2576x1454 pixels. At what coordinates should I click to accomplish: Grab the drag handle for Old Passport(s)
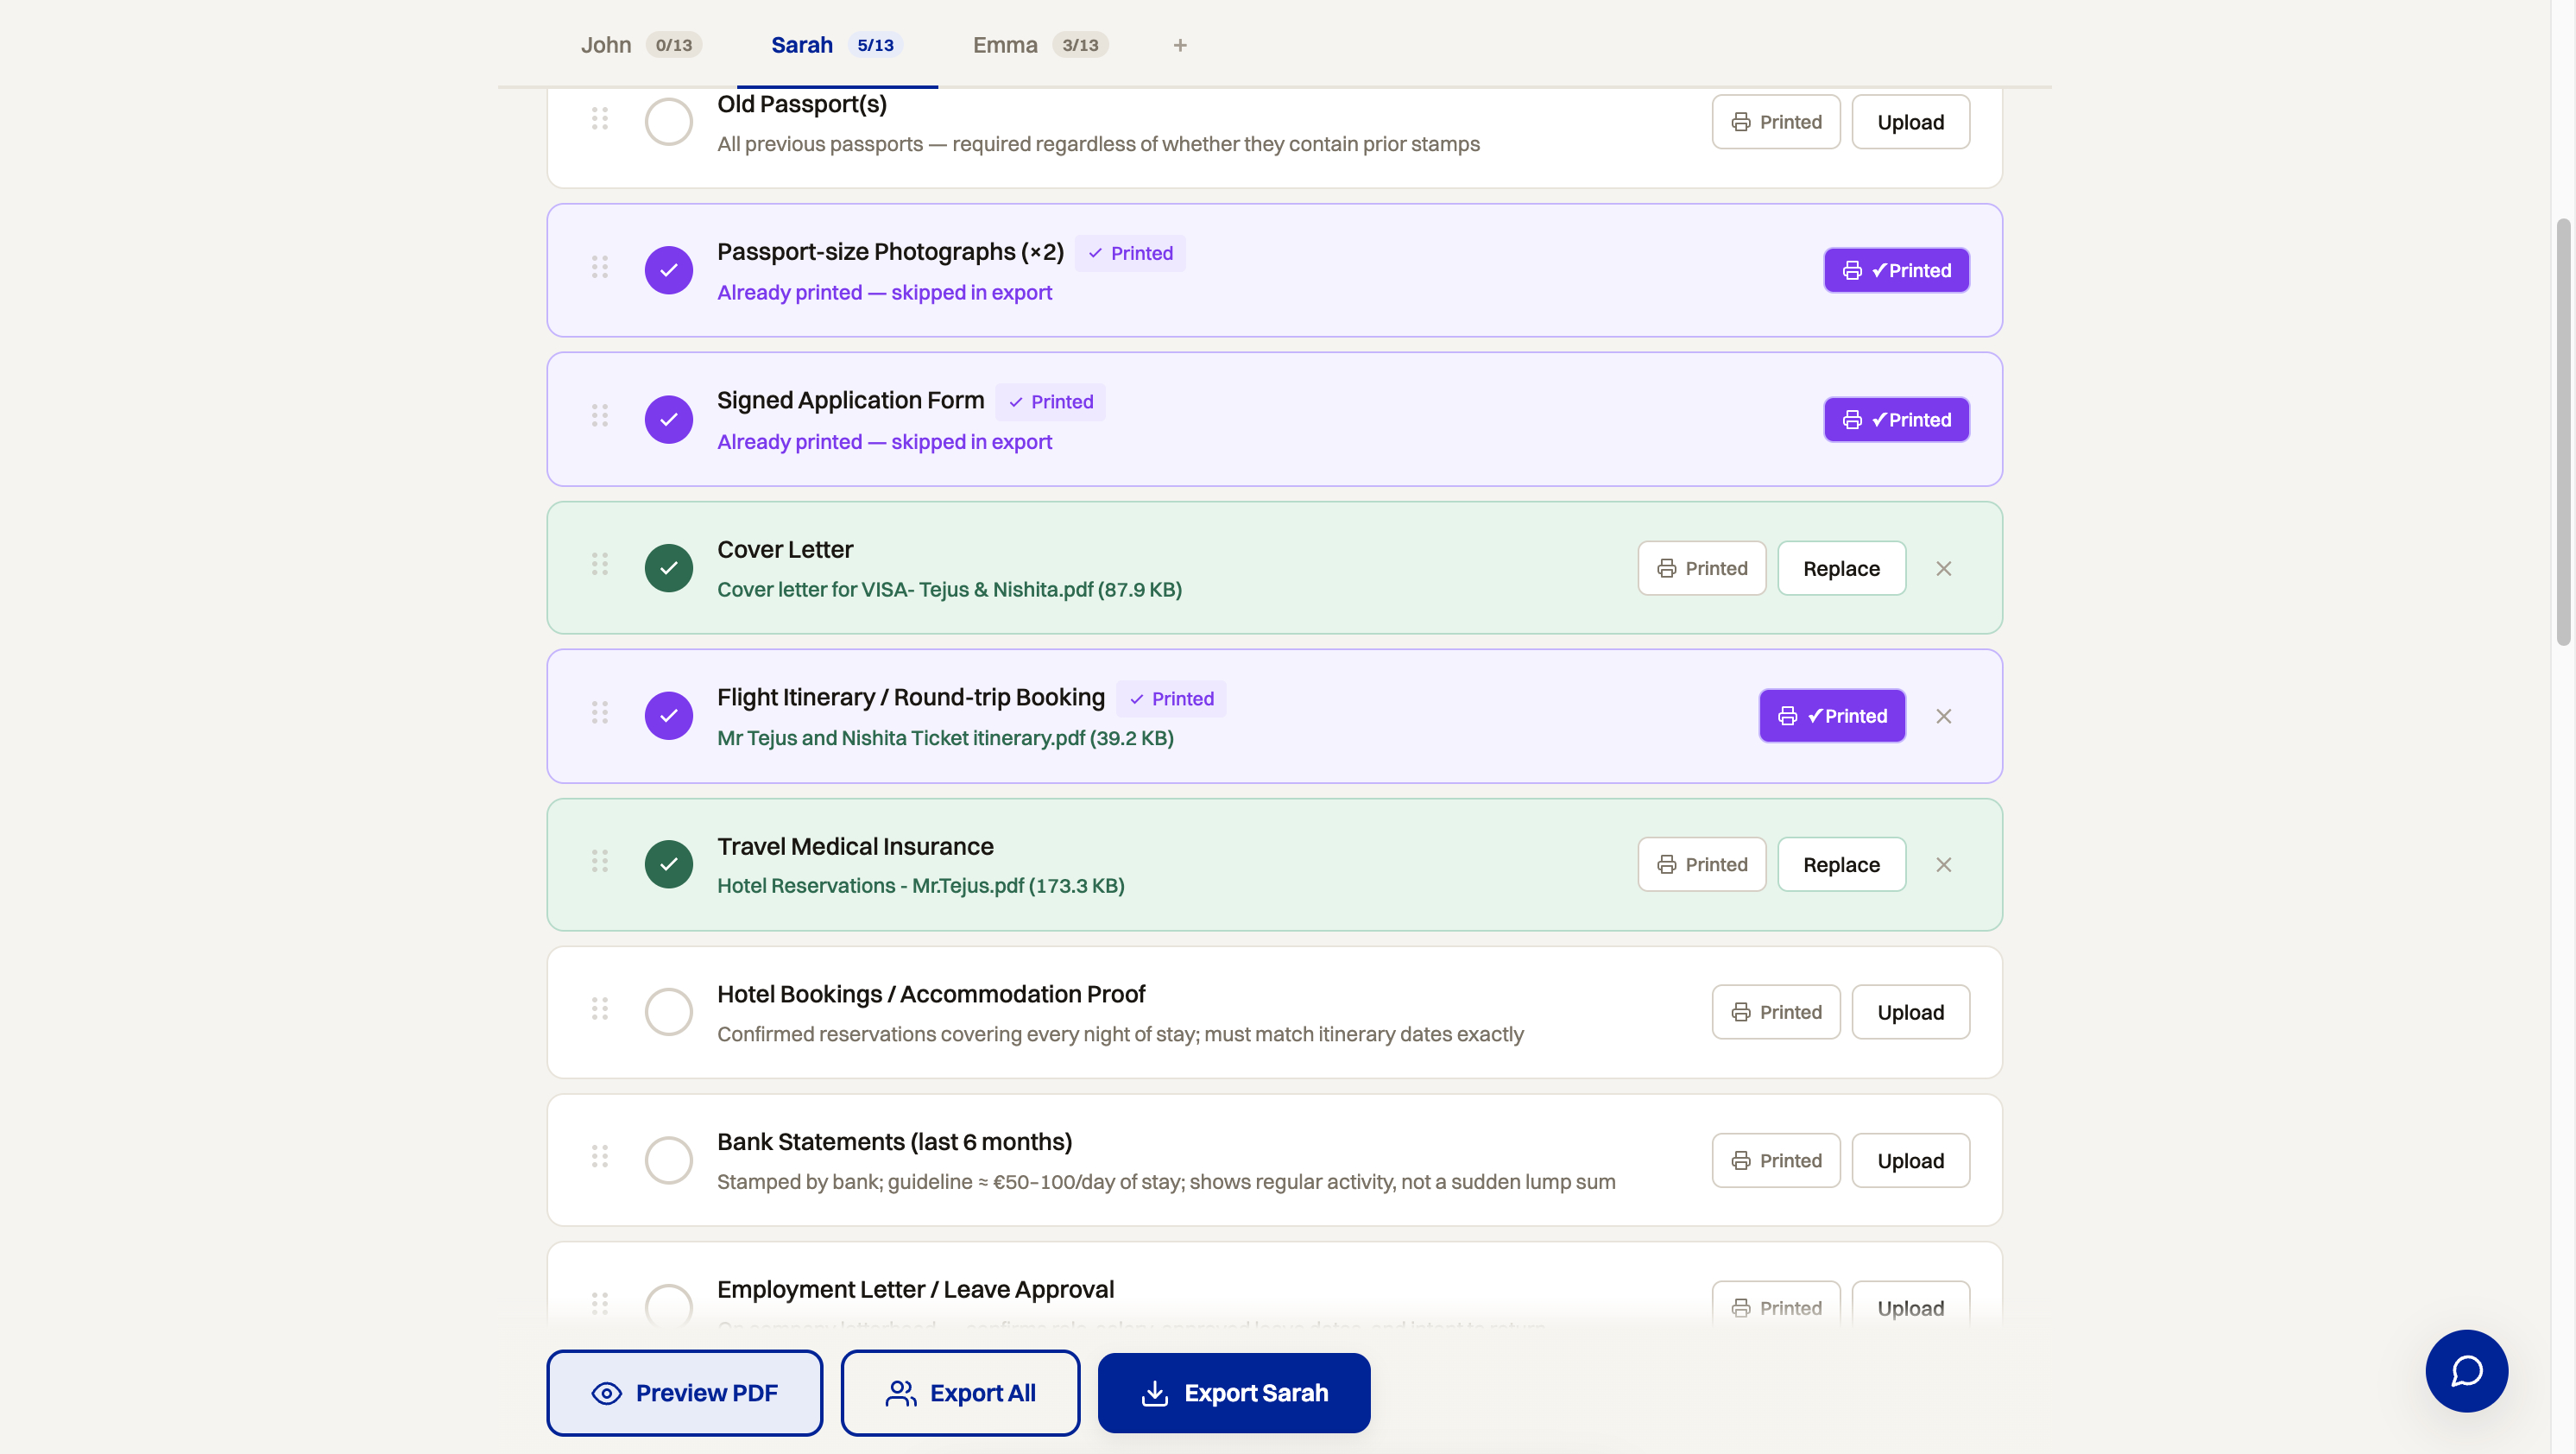pos(599,118)
